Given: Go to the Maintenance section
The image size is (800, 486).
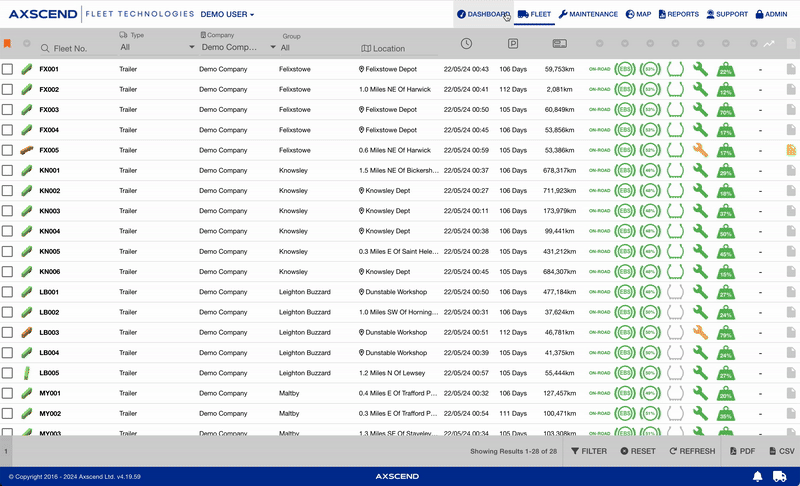Looking at the screenshot, I should pyautogui.click(x=588, y=15).
